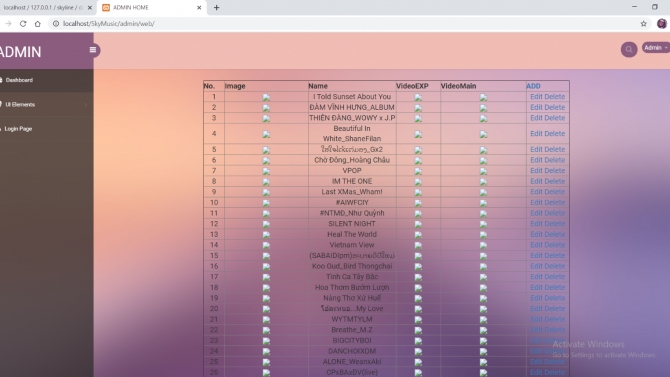Click the ADD link in table header
Viewport: 670px width, 377px height.
tap(533, 86)
